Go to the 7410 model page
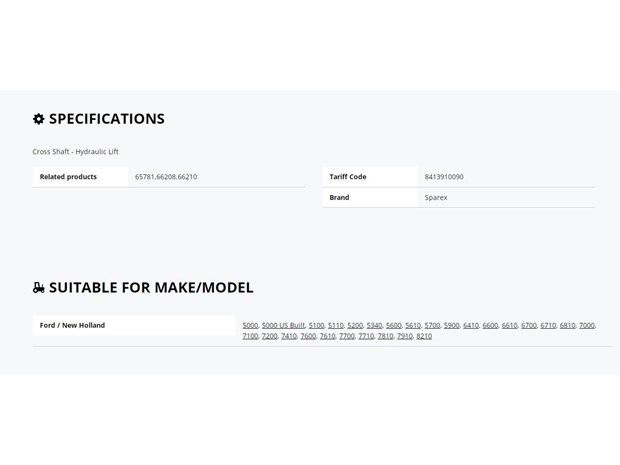620x465 pixels. click(x=289, y=336)
